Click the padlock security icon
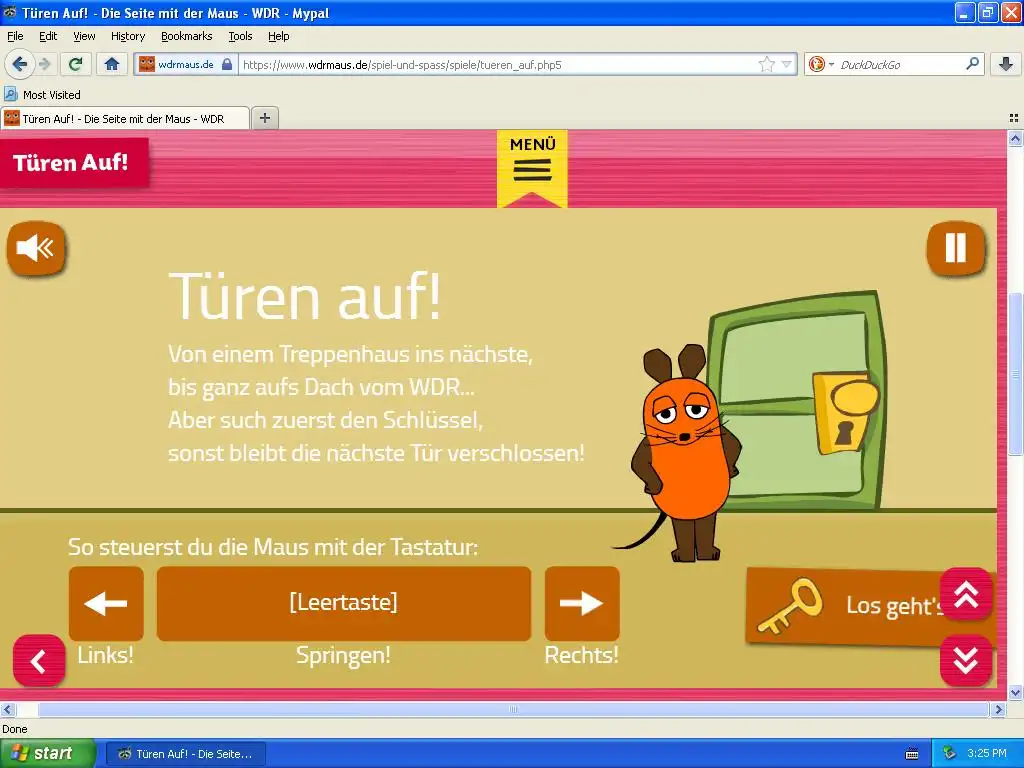The height and width of the screenshot is (768, 1024). coord(227,64)
